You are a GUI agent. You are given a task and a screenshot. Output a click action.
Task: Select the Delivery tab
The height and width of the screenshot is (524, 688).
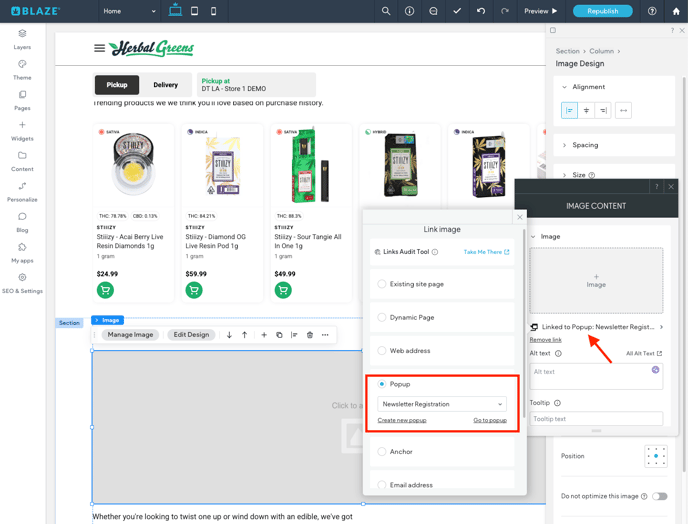click(x=165, y=85)
